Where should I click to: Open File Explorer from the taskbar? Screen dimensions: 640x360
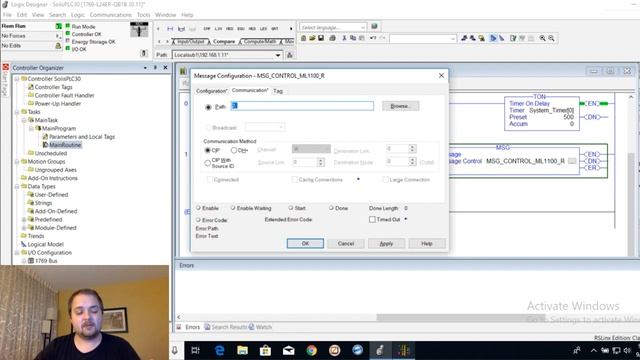(x=242, y=350)
